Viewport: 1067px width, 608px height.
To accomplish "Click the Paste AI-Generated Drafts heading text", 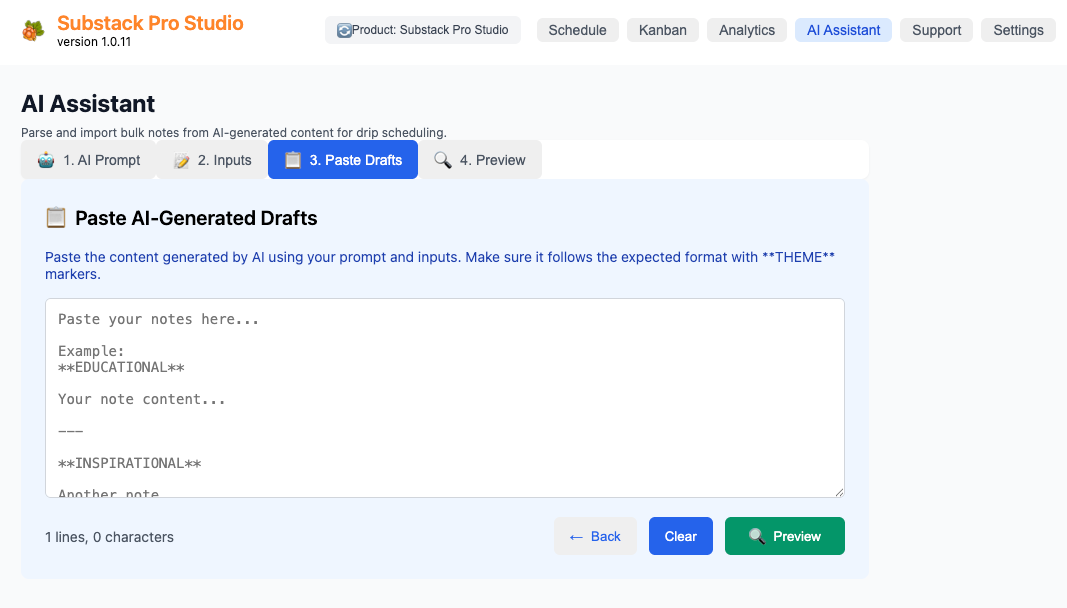I will (196, 218).
